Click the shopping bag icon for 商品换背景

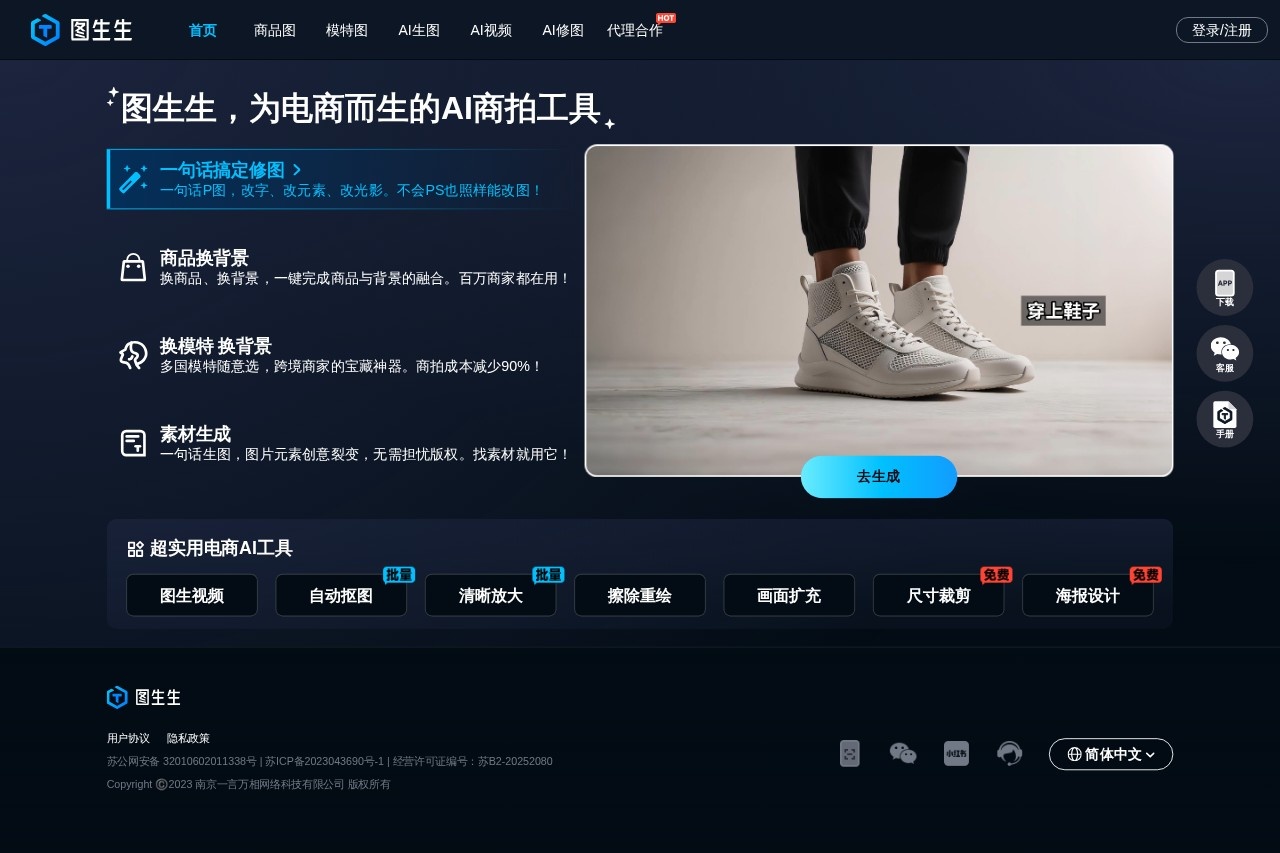133,266
